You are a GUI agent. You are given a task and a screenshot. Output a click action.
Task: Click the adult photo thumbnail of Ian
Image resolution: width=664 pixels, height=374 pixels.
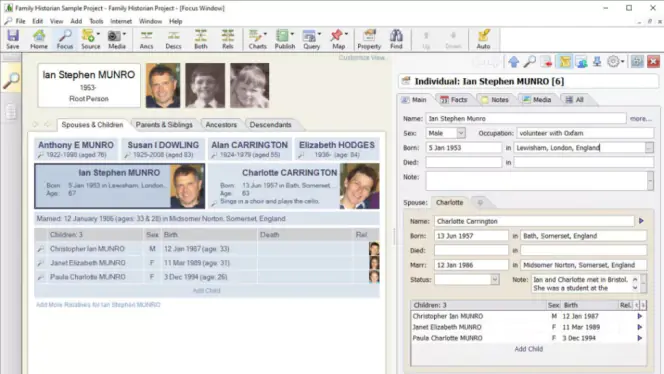pos(163,86)
